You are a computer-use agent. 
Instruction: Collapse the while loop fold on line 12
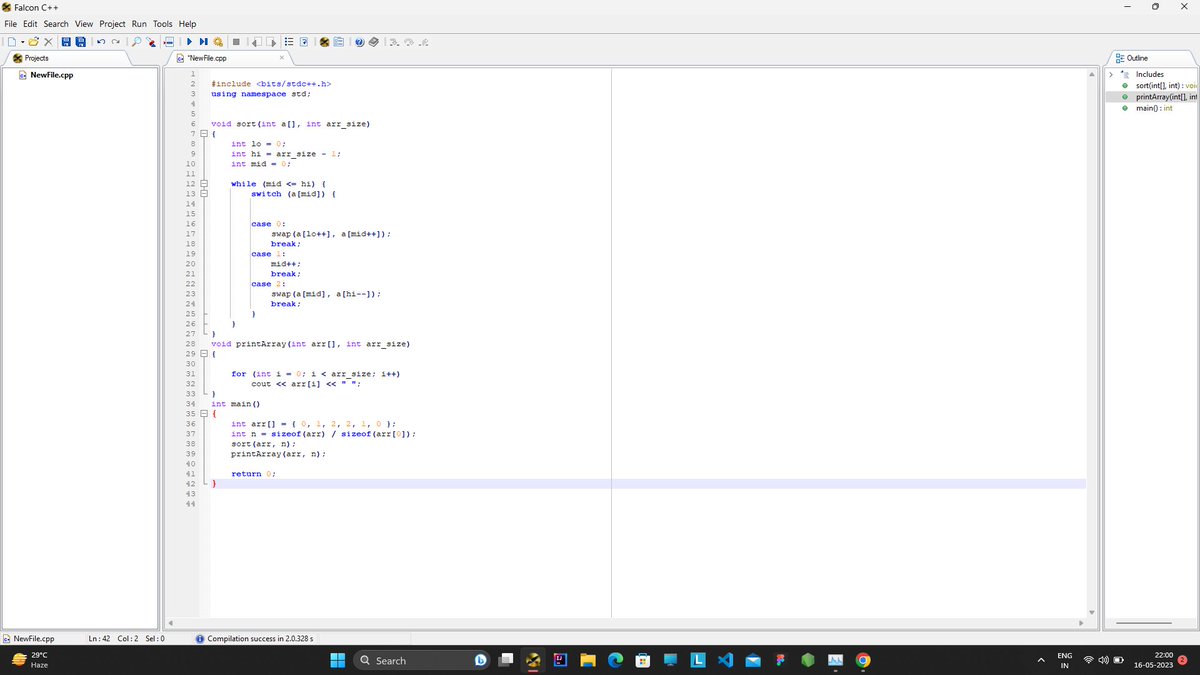(x=204, y=184)
